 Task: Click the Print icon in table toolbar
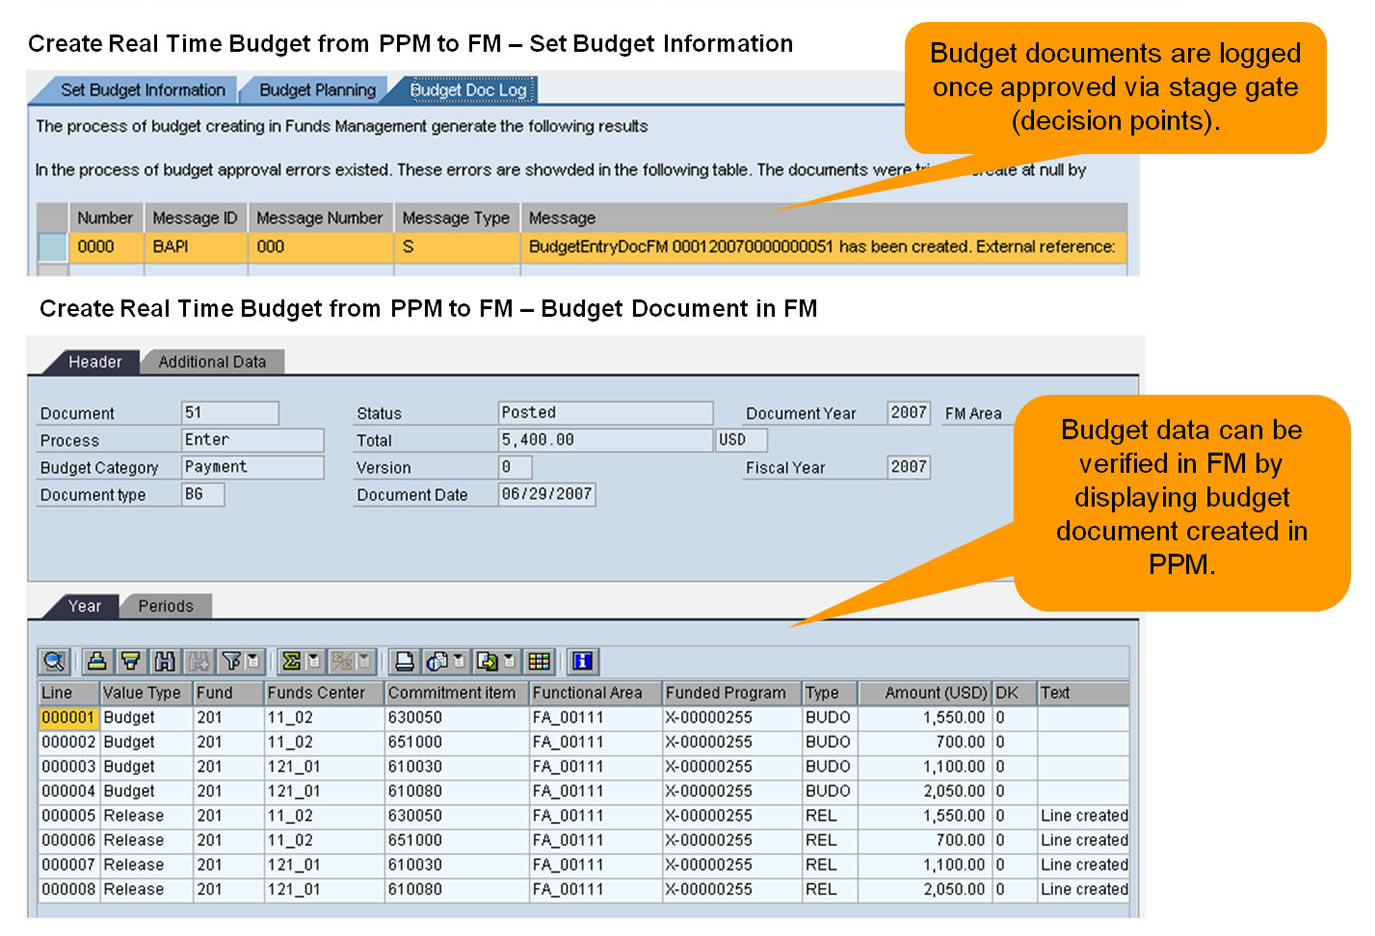(404, 661)
